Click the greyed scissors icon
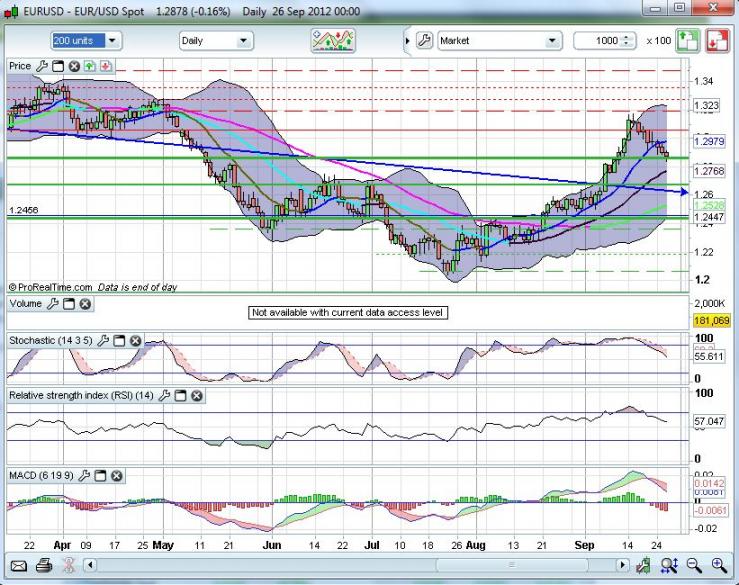Screen dimensions: 739x585 (x=69, y=565)
